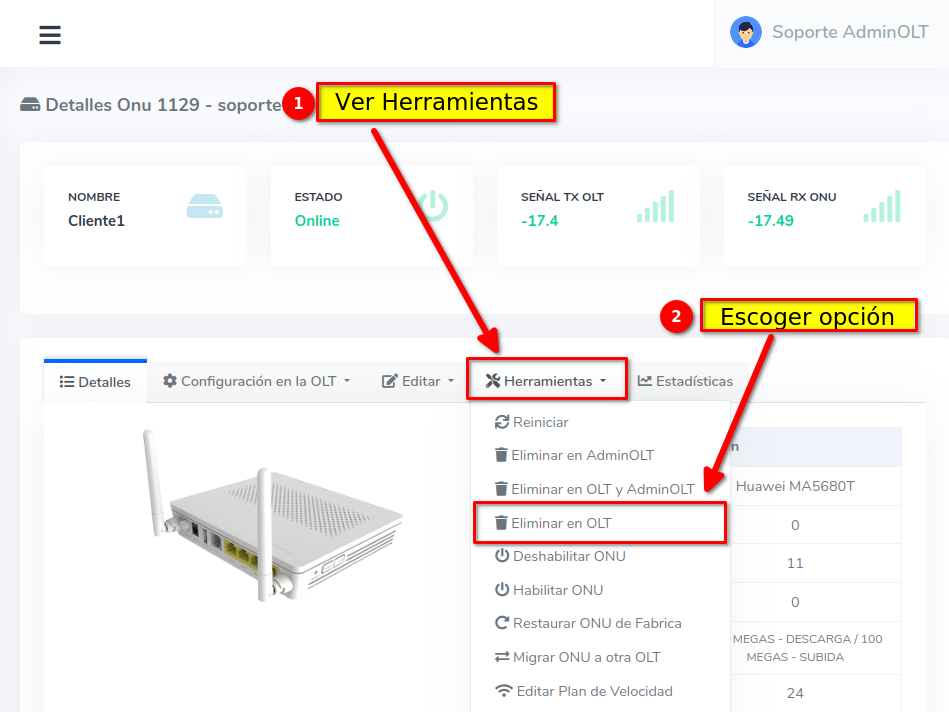This screenshot has height=712, width=949.
Task: Click the ONU device icon beside page title
Action: 30,105
